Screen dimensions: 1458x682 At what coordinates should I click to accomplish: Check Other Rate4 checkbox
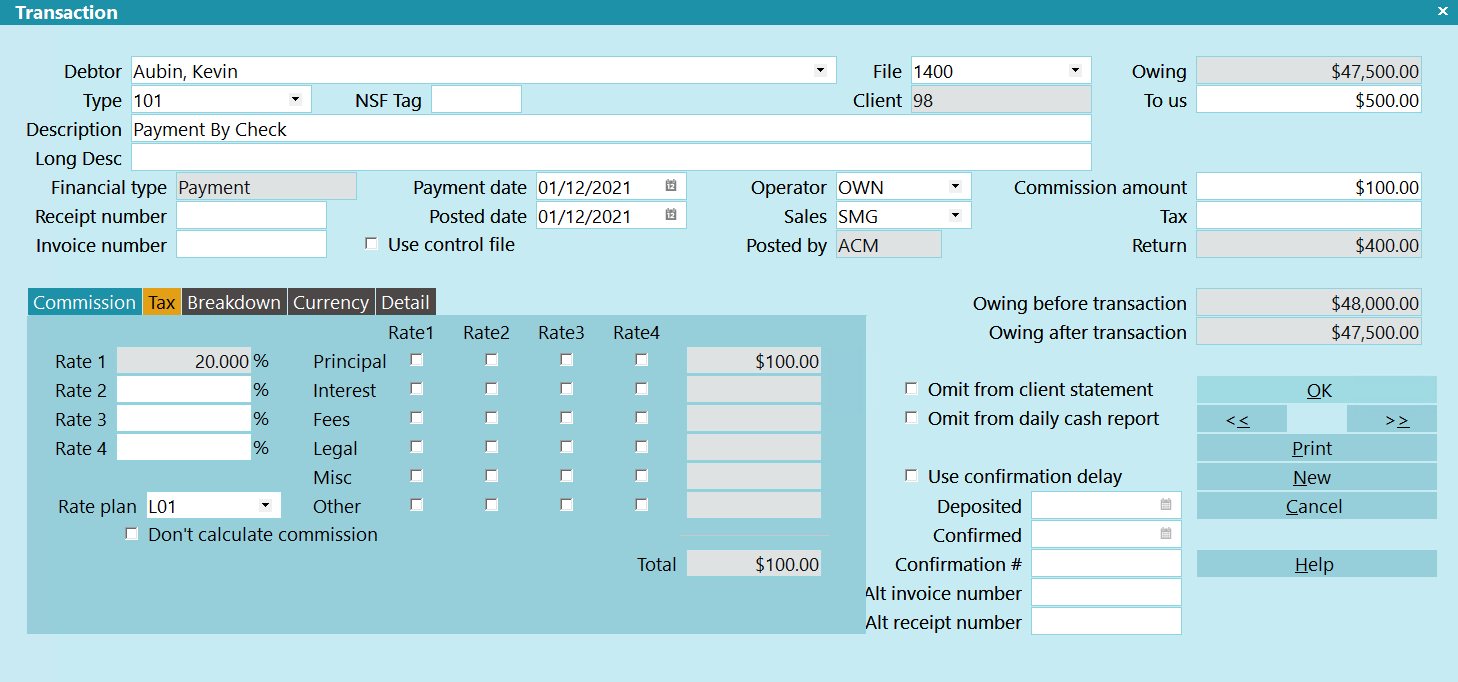tap(642, 505)
